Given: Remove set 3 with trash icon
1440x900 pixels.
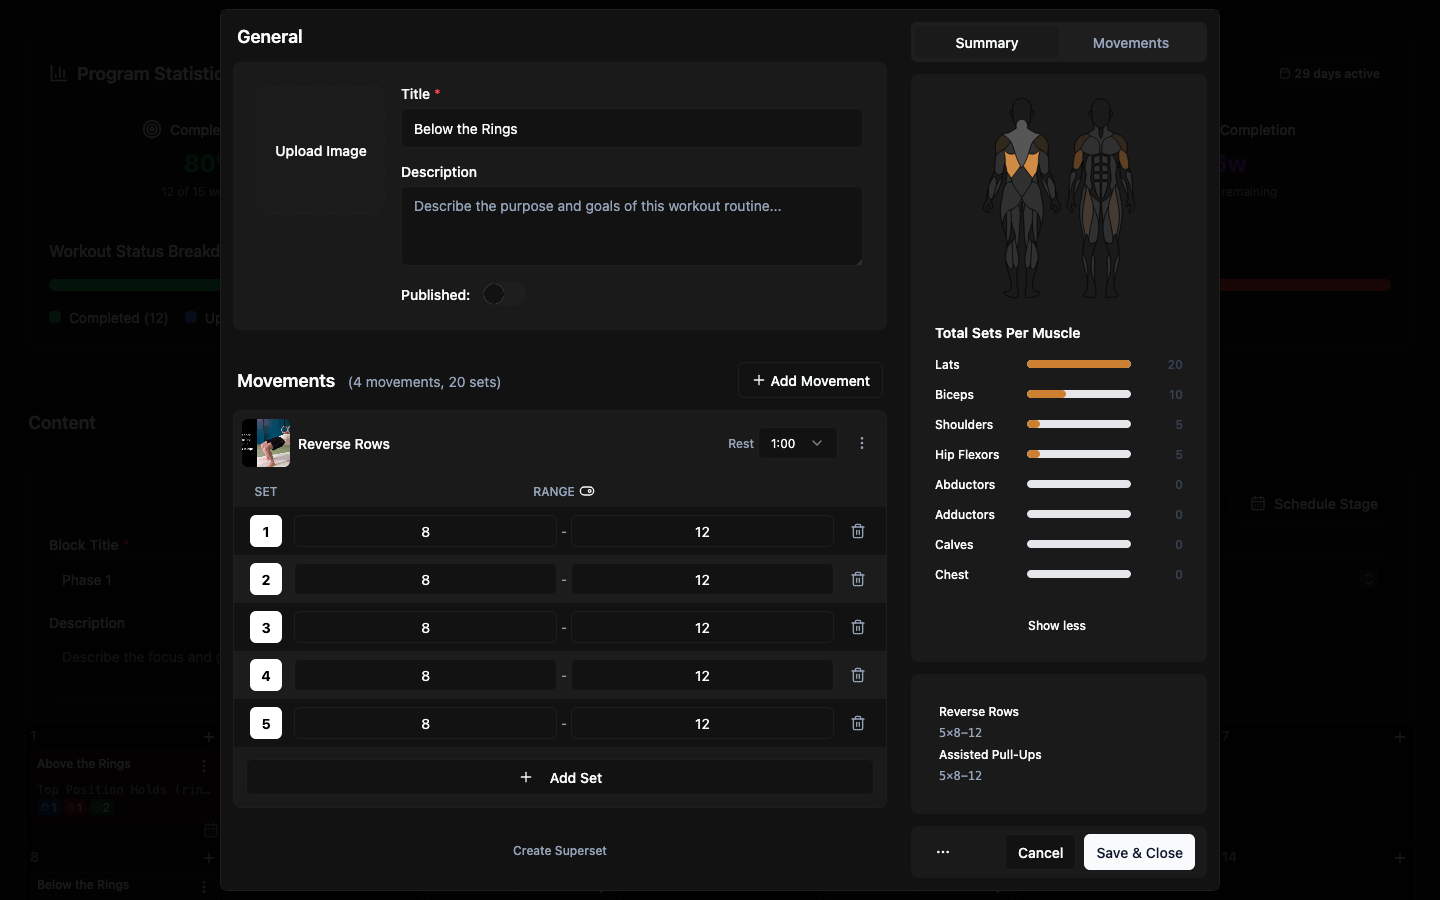Looking at the screenshot, I should point(857,628).
